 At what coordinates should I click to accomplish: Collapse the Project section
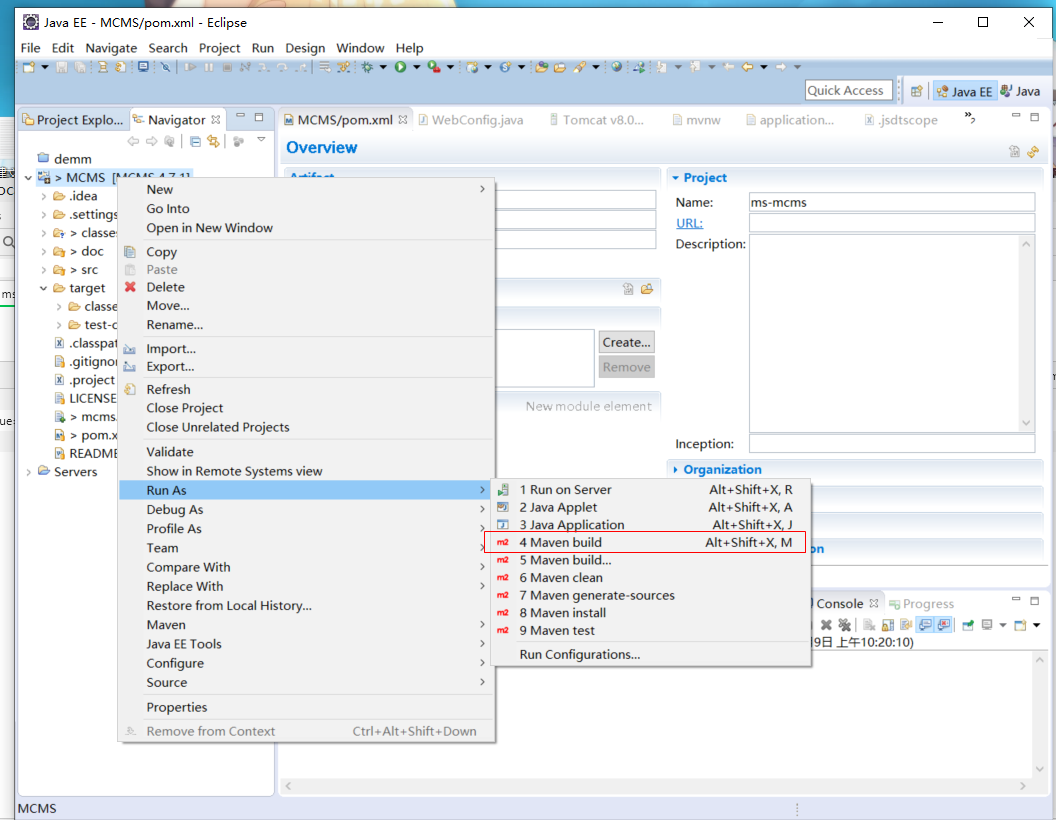pos(675,178)
